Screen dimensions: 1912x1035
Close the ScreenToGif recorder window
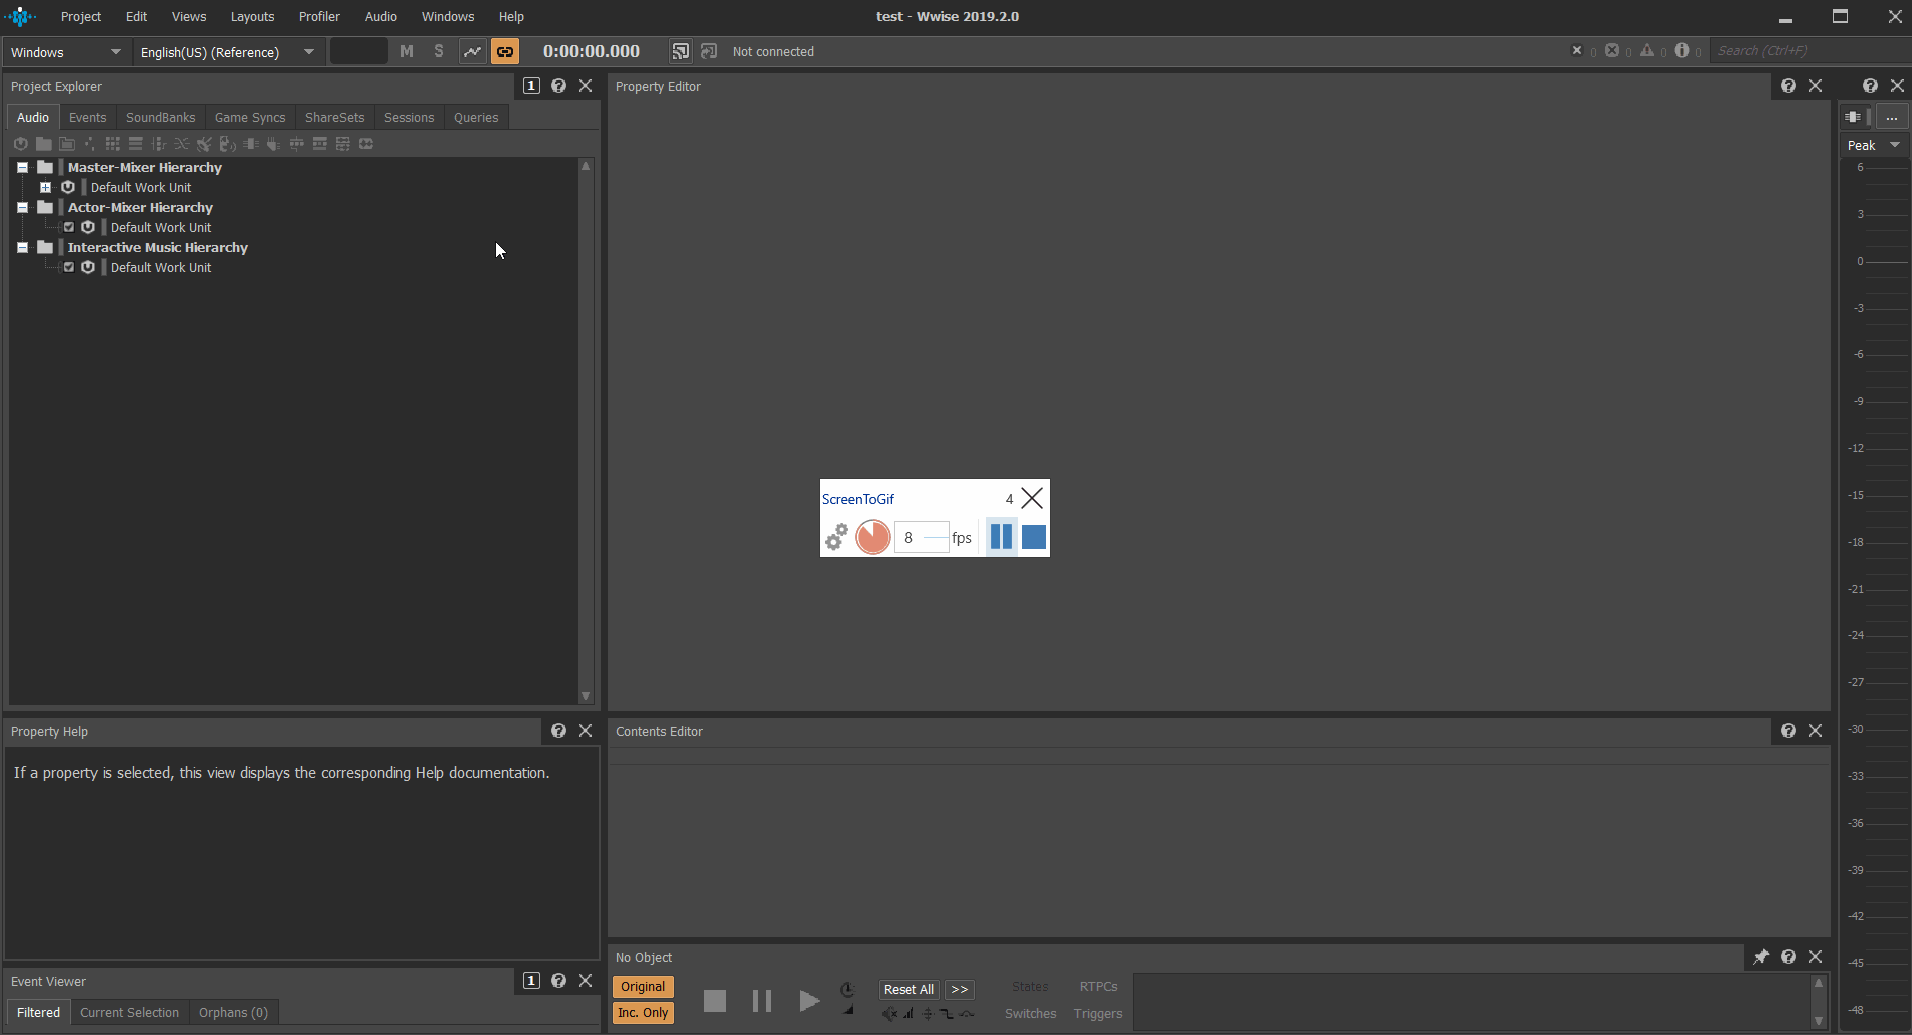[1032, 498]
